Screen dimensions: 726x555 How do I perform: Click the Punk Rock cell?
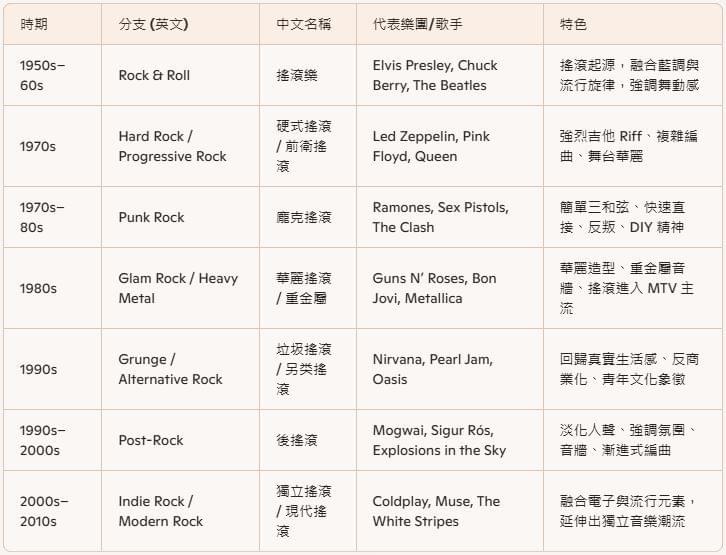tap(181, 217)
